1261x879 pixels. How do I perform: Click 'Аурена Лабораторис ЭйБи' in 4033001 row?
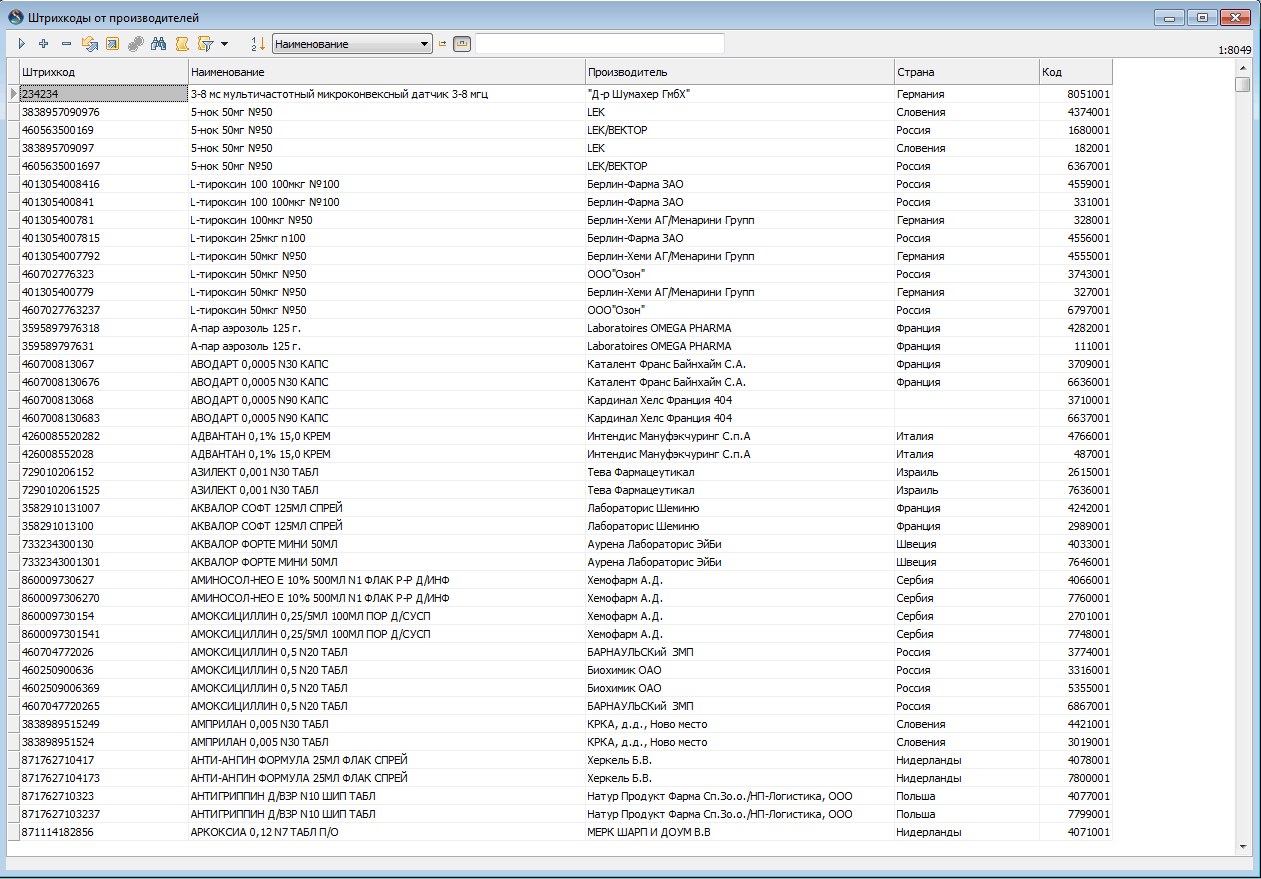(739, 544)
